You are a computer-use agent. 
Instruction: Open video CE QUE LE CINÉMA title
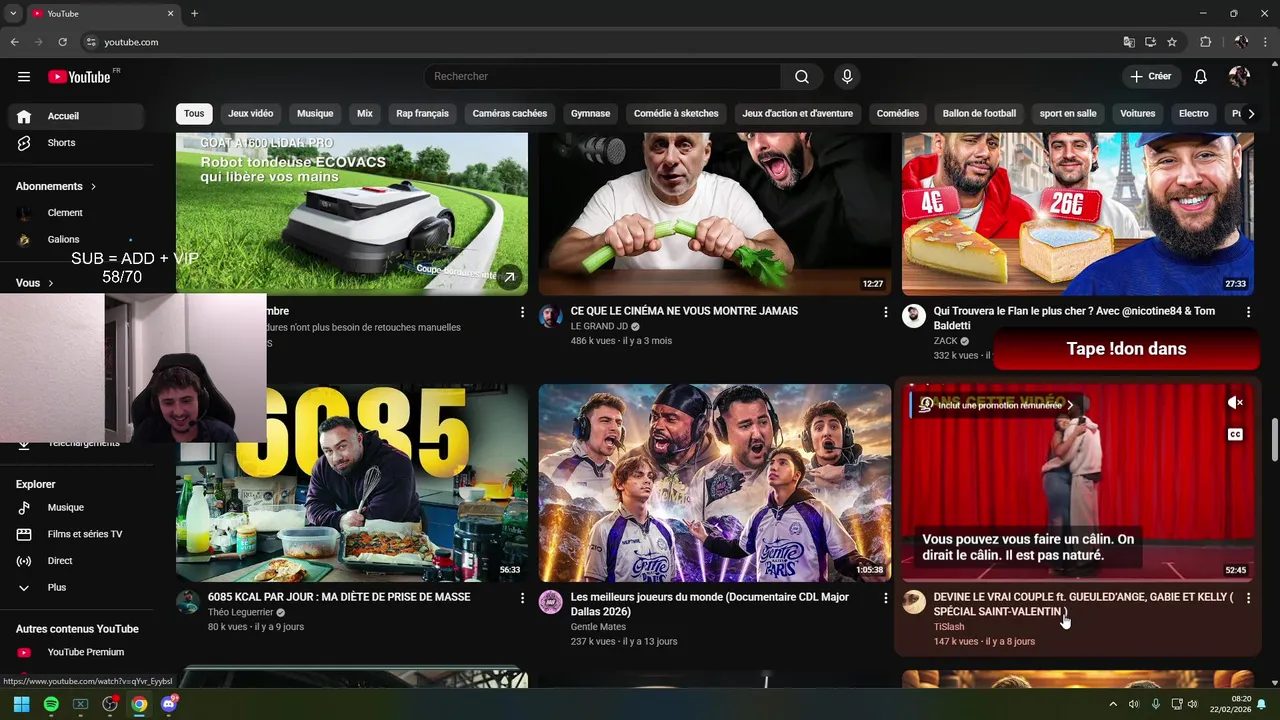pyautogui.click(x=684, y=312)
